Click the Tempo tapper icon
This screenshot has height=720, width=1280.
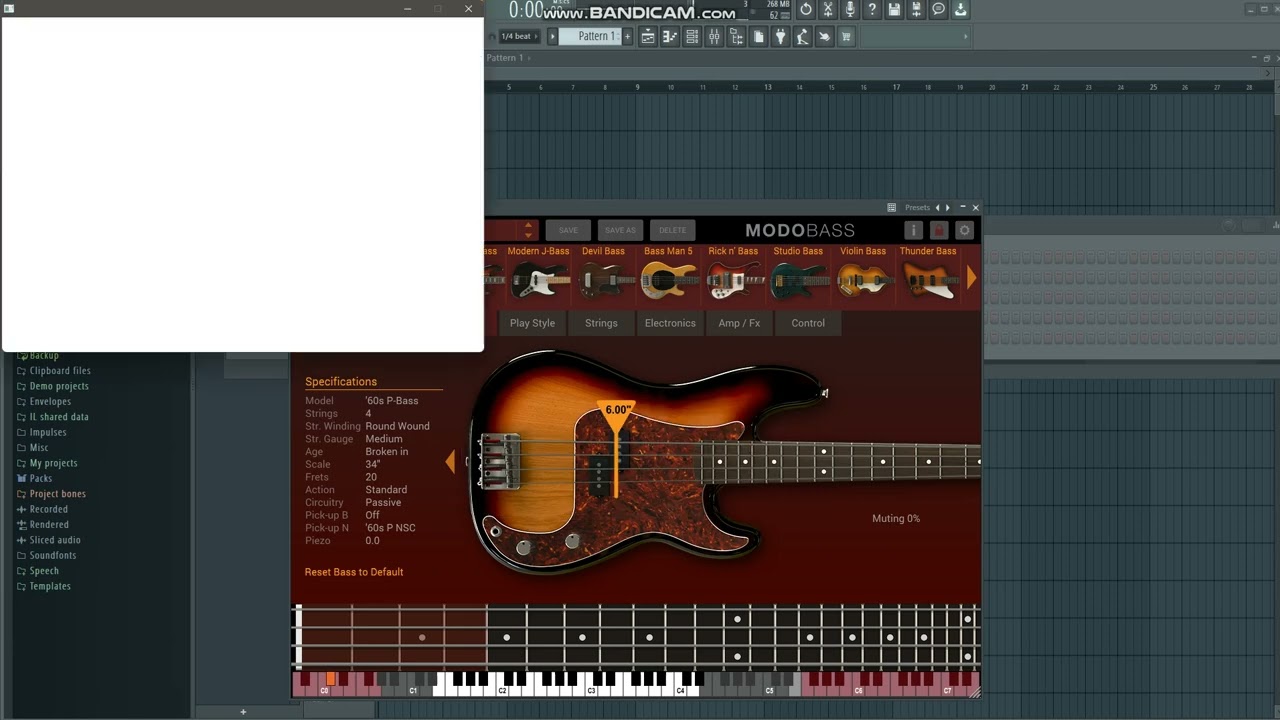[803, 37]
